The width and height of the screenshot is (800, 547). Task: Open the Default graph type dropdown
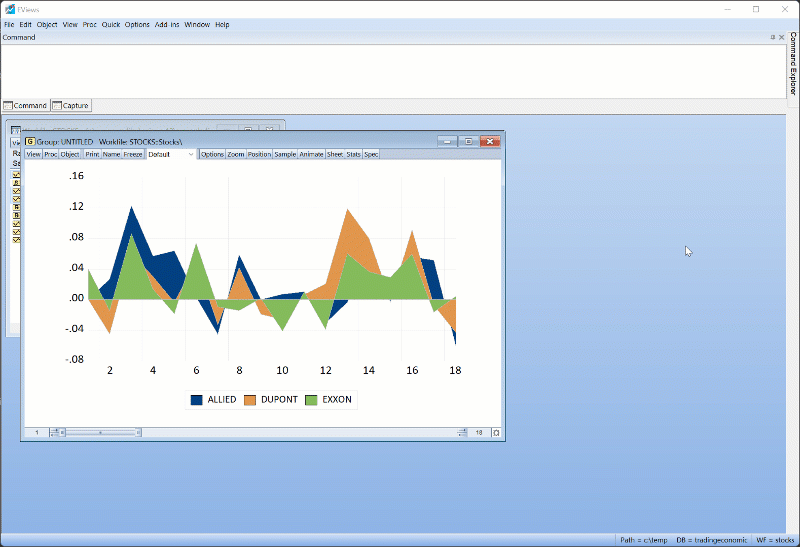190,155
